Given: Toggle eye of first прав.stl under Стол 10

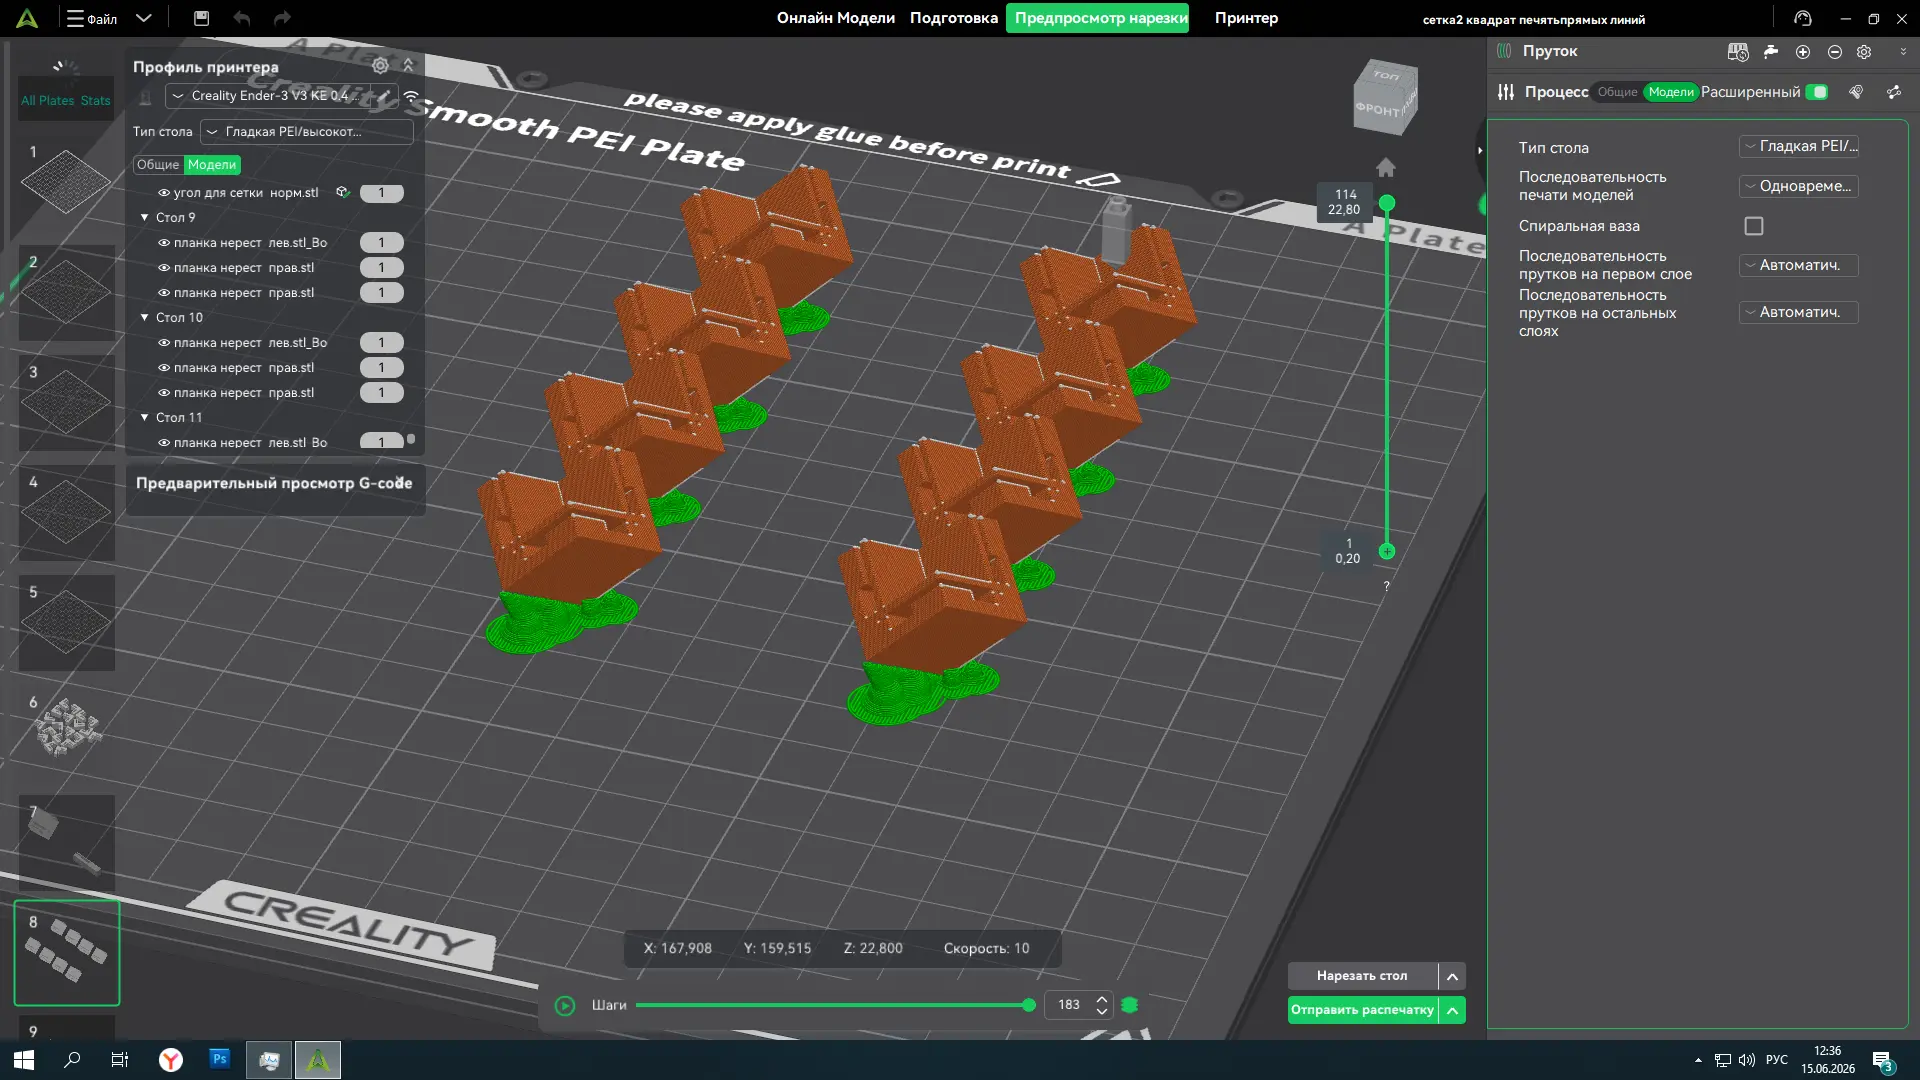Looking at the screenshot, I should point(164,368).
